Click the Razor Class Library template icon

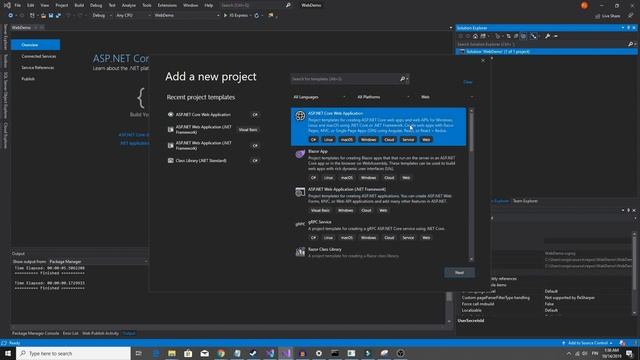(300, 252)
